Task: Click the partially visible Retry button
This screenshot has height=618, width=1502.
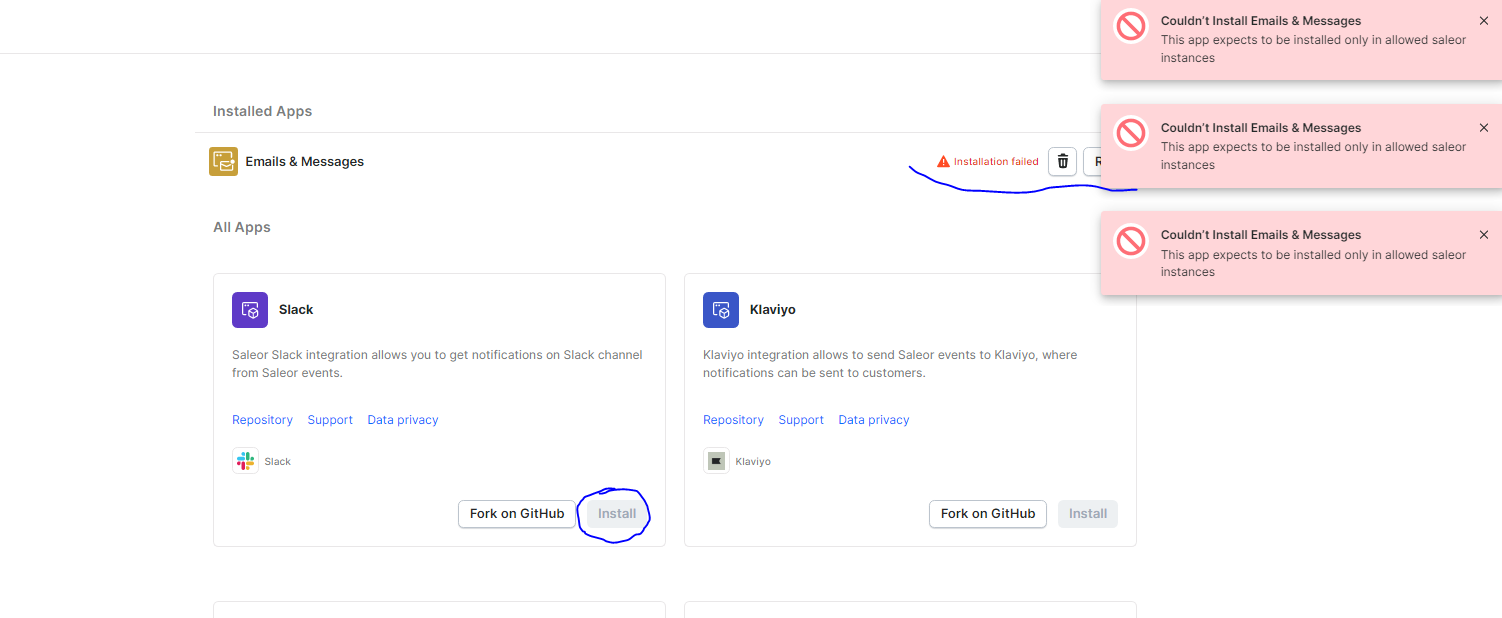Action: [1100, 161]
